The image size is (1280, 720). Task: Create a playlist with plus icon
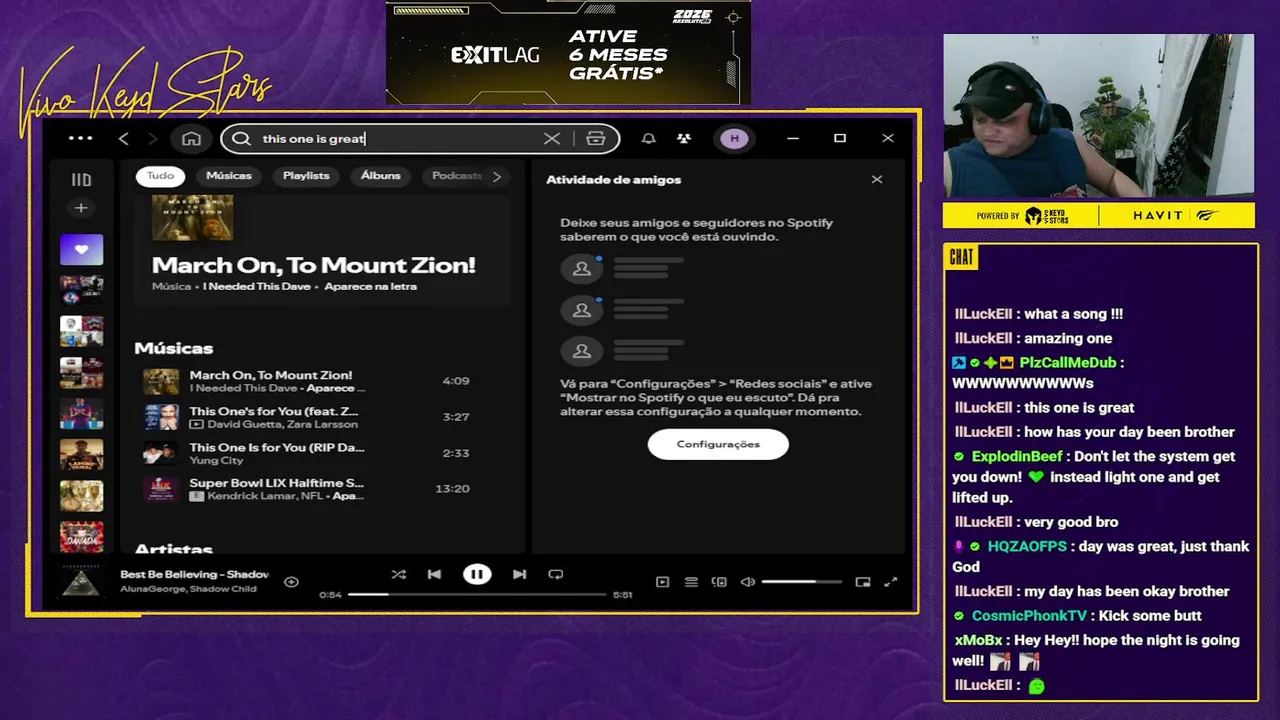[x=81, y=208]
